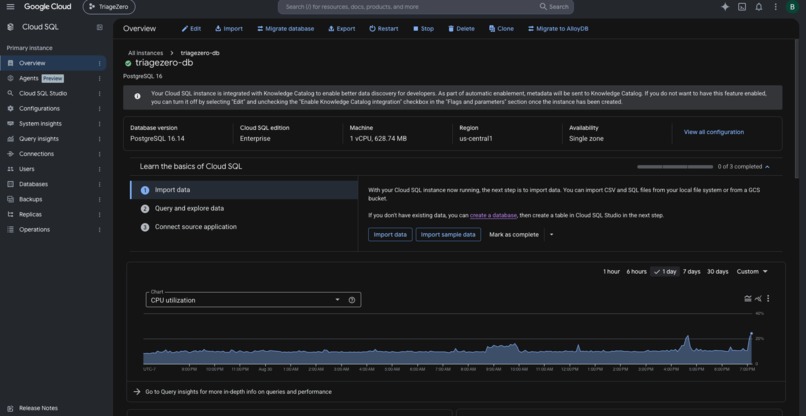Open the CPU utilization chart dropdown

pyautogui.click(x=253, y=300)
